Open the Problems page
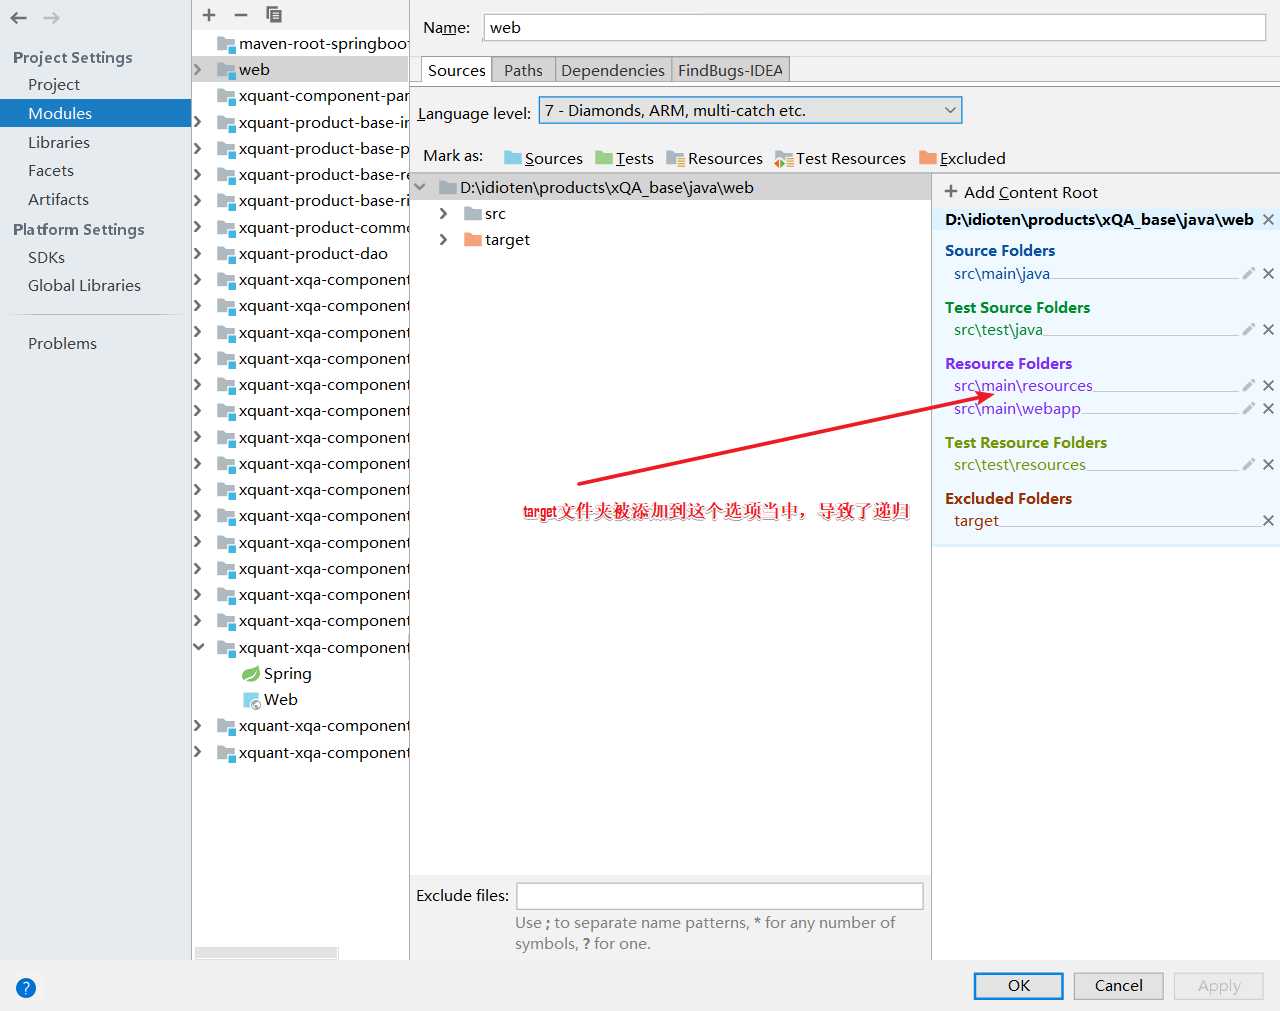The height and width of the screenshot is (1011, 1280). (62, 343)
